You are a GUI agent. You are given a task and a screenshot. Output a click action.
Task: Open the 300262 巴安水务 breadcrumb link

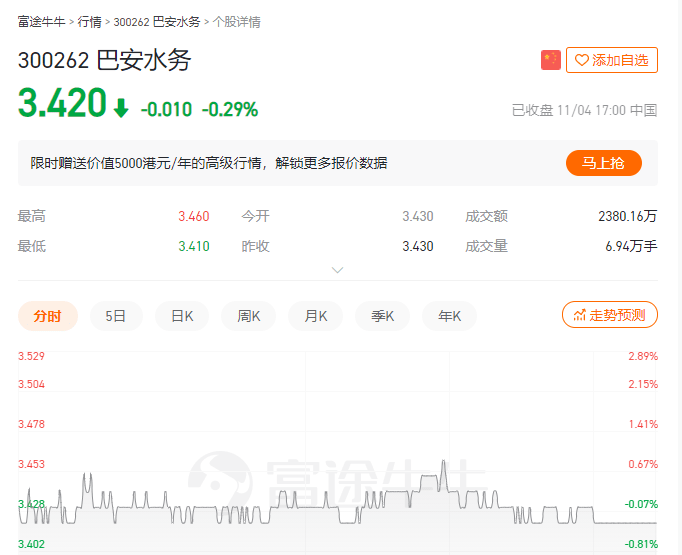pyautogui.click(x=157, y=22)
